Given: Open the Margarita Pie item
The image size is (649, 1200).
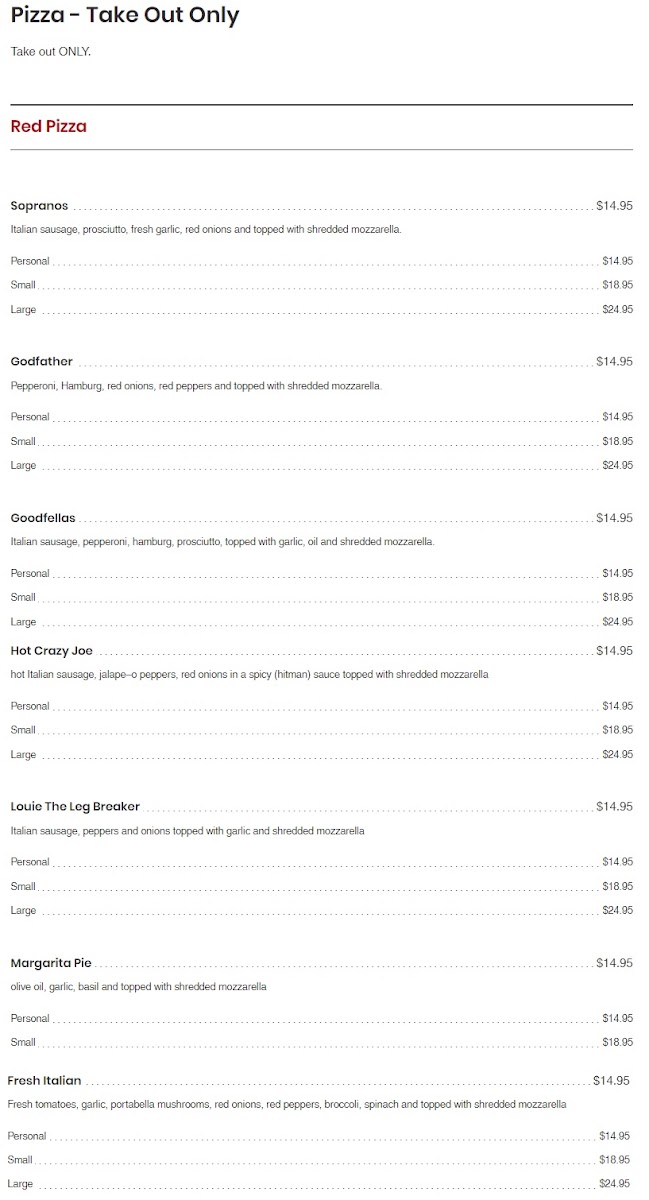Looking at the screenshot, I should (x=51, y=963).
